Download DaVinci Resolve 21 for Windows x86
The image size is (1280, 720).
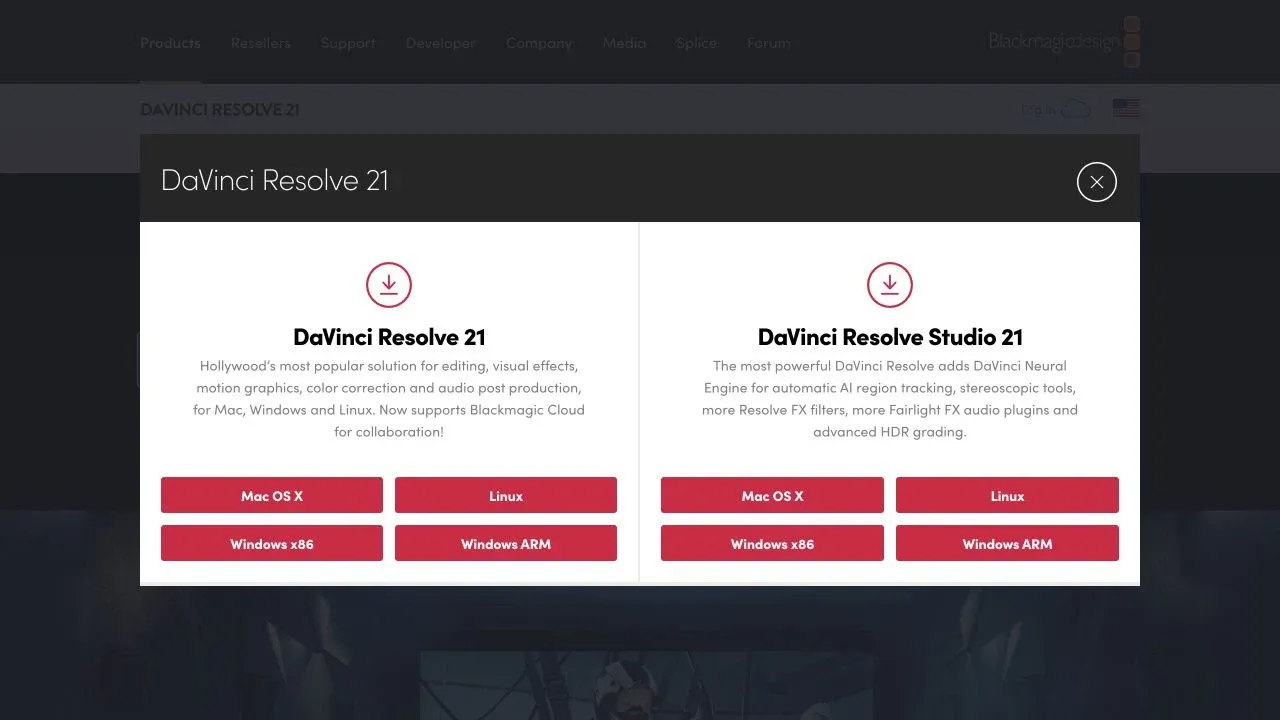click(x=272, y=543)
